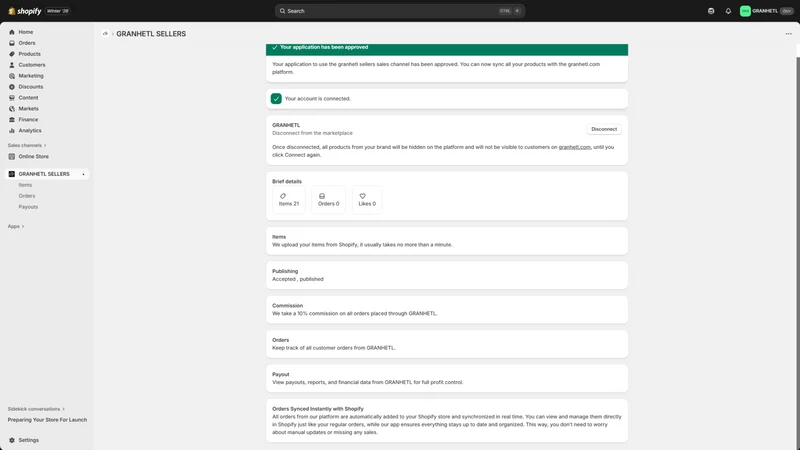Viewport: 800px width, 450px height.
Task: Click the Settings gear icon
Action: tap(12, 440)
